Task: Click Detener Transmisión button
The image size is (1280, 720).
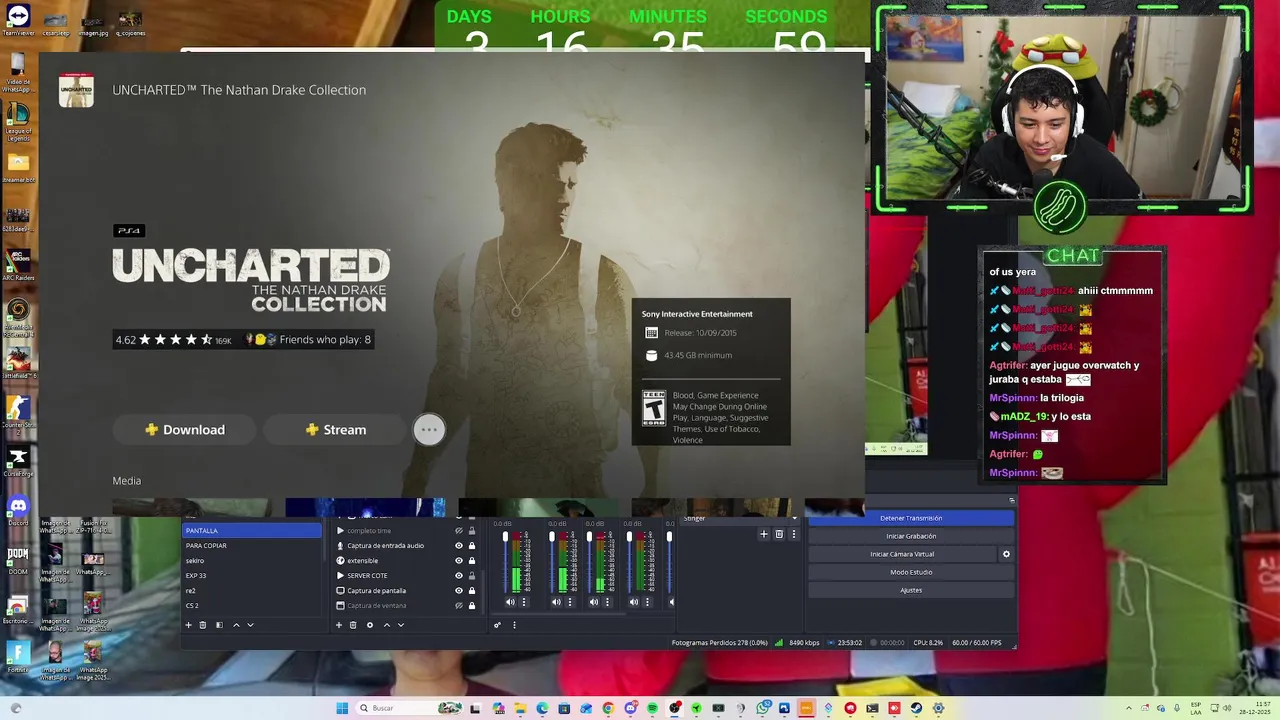Action: click(911, 518)
